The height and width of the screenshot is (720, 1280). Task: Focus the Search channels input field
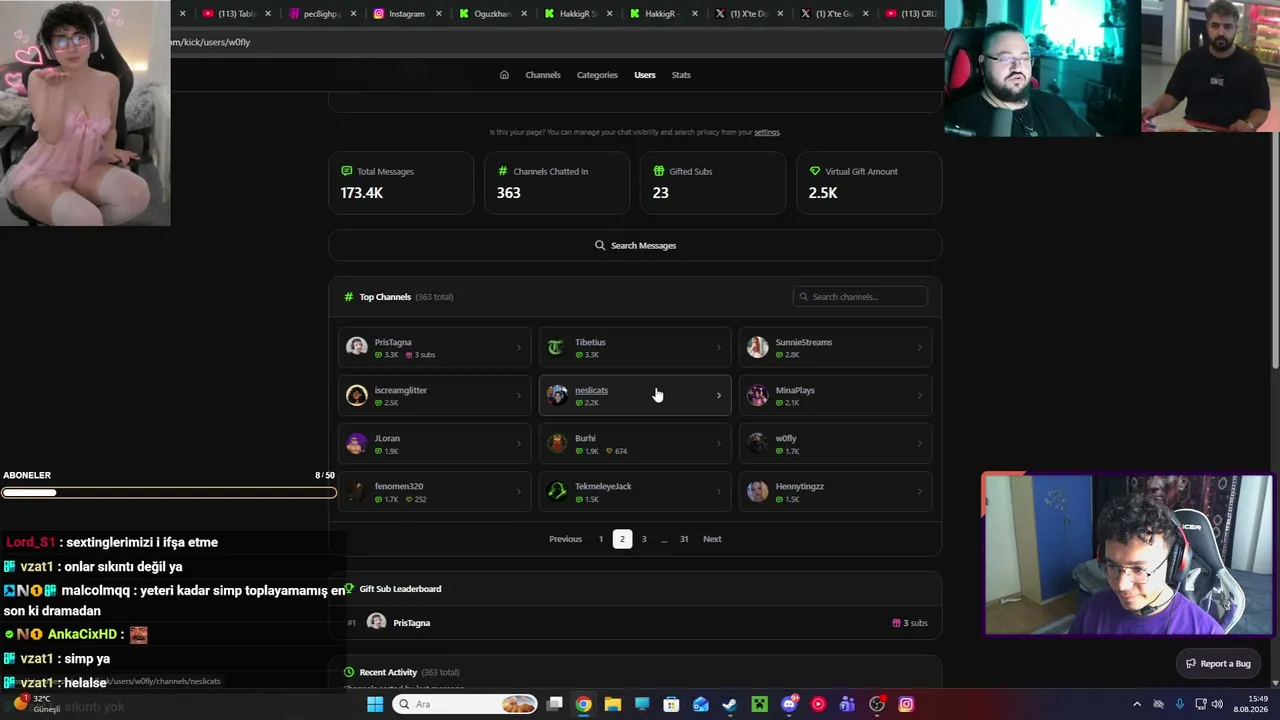[860, 297]
